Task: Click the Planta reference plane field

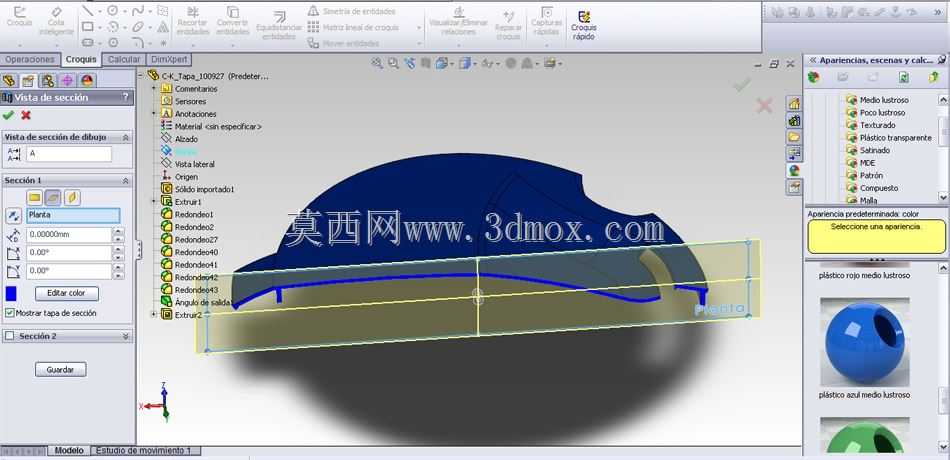Action: pos(73,215)
